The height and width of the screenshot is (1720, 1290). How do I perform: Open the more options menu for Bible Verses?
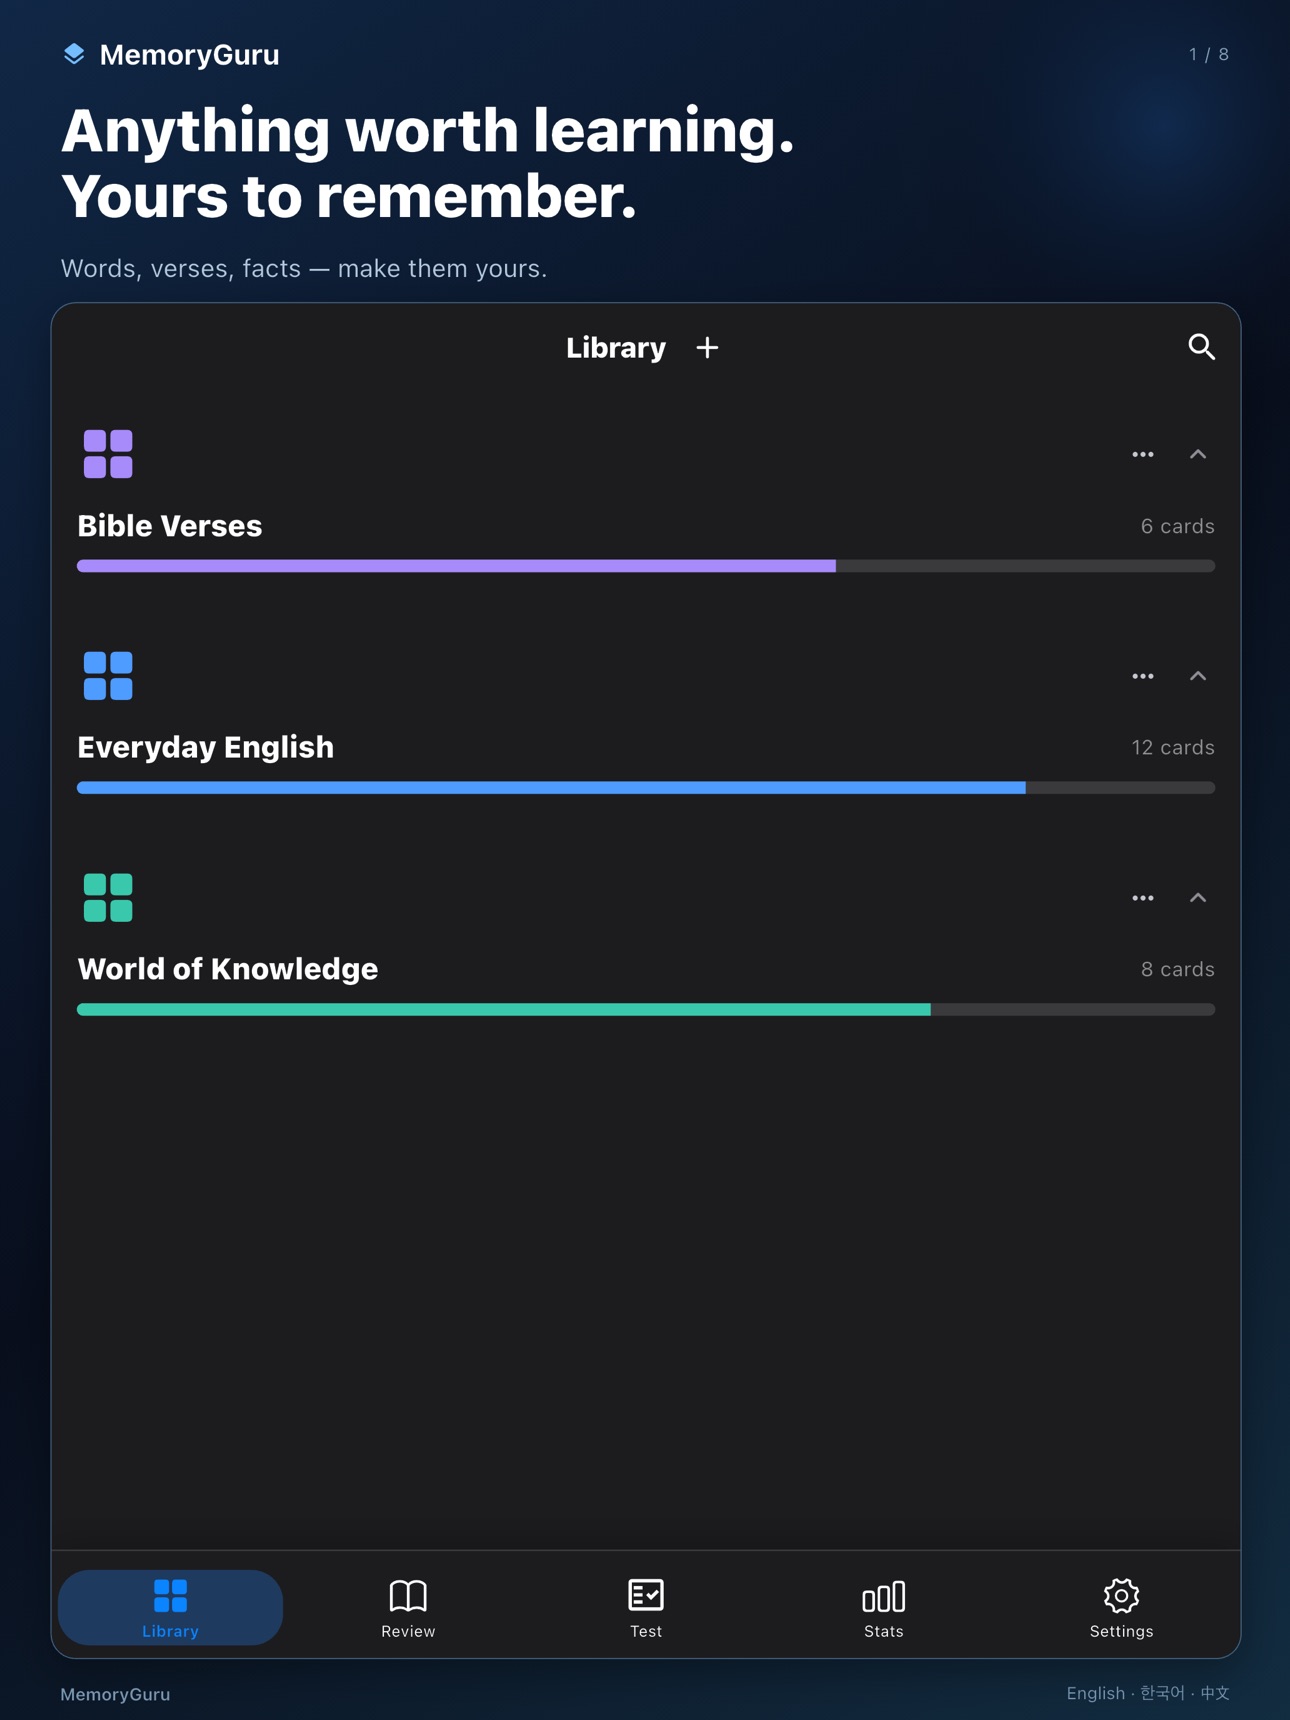[x=1143, y=454]
